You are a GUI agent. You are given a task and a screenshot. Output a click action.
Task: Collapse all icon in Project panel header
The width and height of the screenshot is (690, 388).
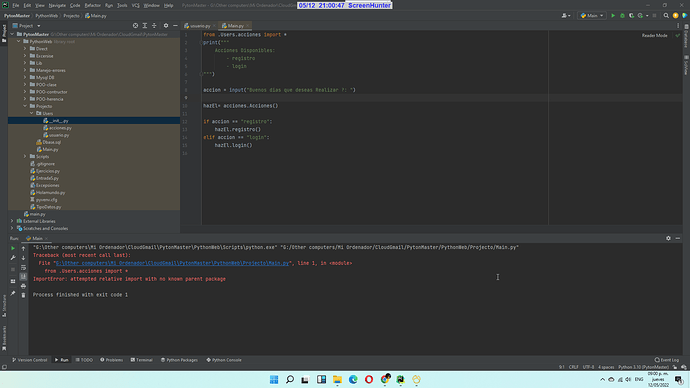point(154,26)
